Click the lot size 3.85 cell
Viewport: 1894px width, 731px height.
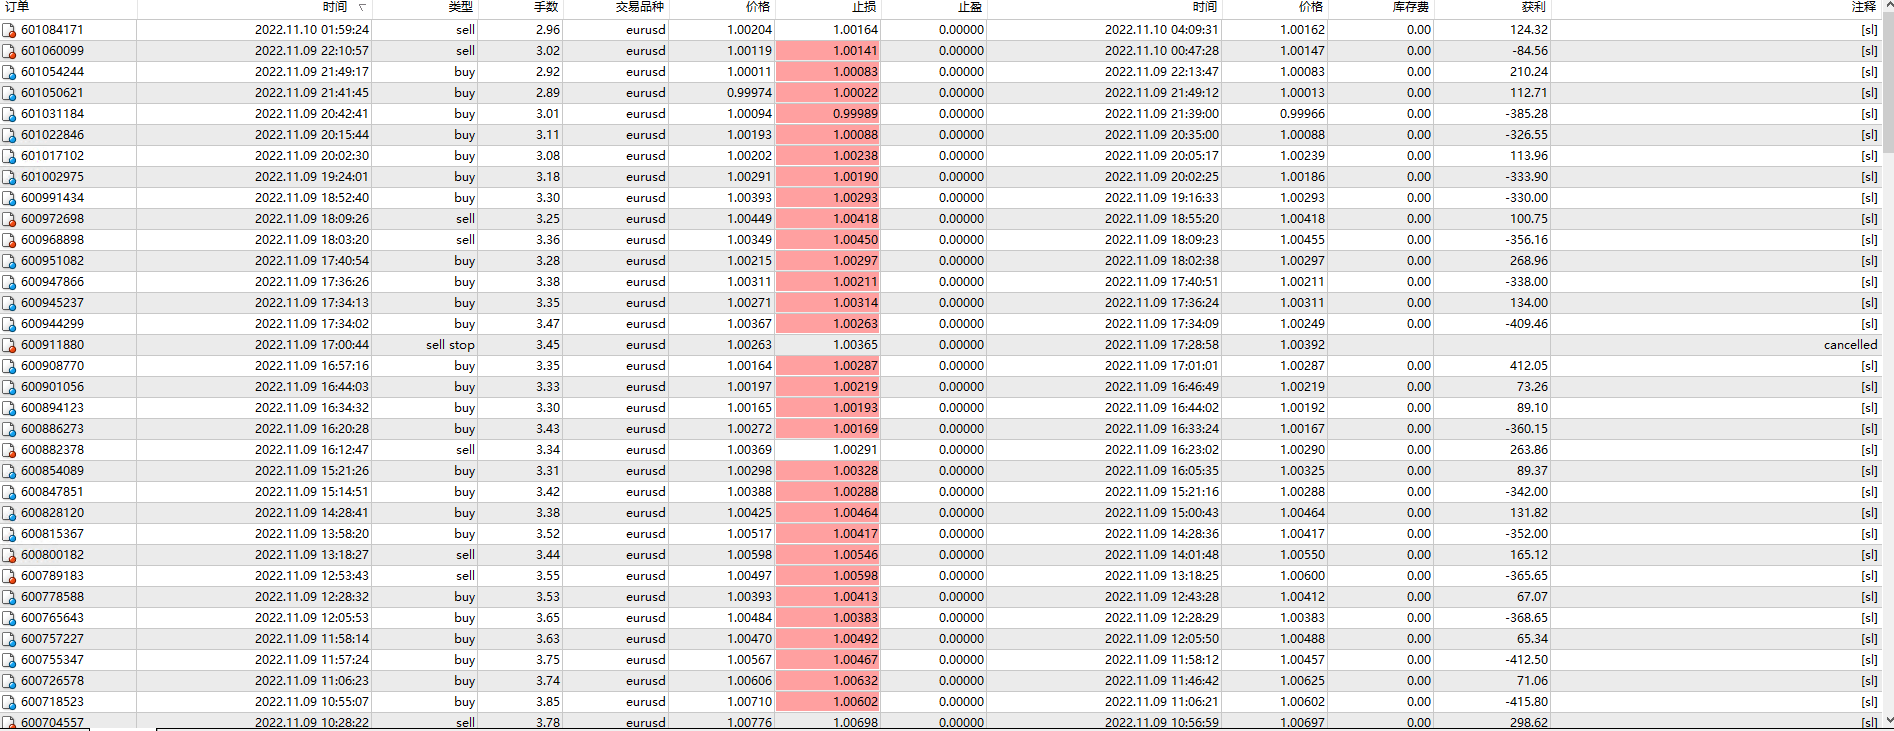tap(547, 702)
